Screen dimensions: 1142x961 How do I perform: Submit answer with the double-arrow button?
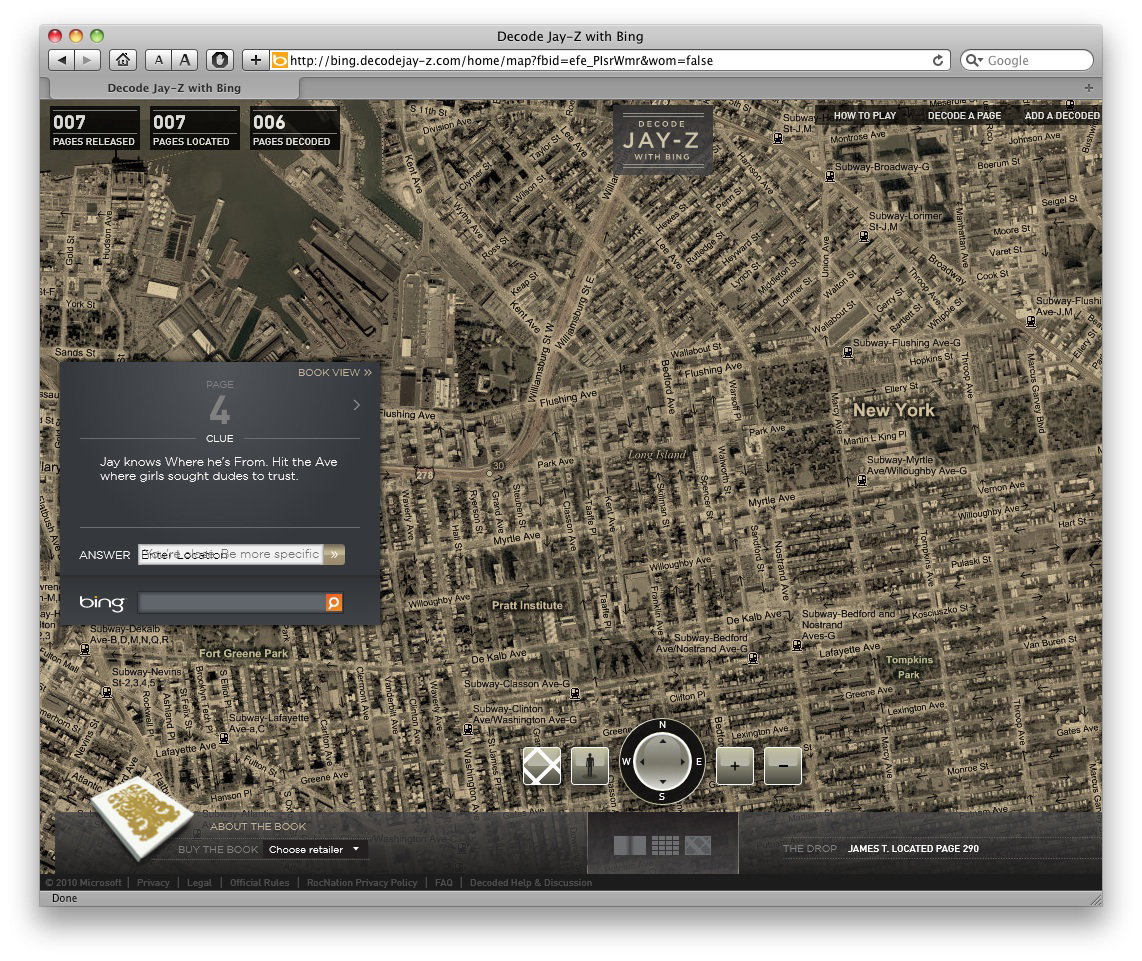pos(334,554)
